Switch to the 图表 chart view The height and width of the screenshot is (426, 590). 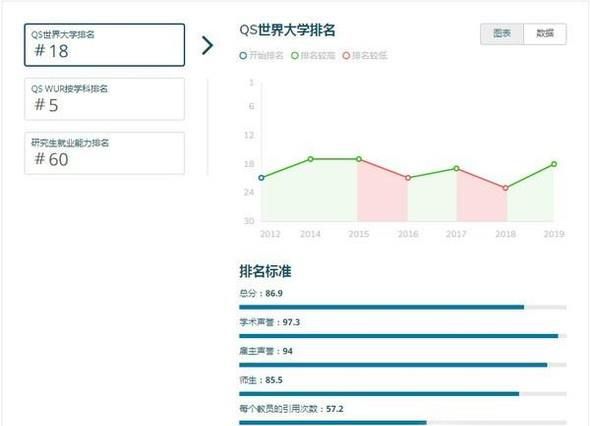point(502,34)
